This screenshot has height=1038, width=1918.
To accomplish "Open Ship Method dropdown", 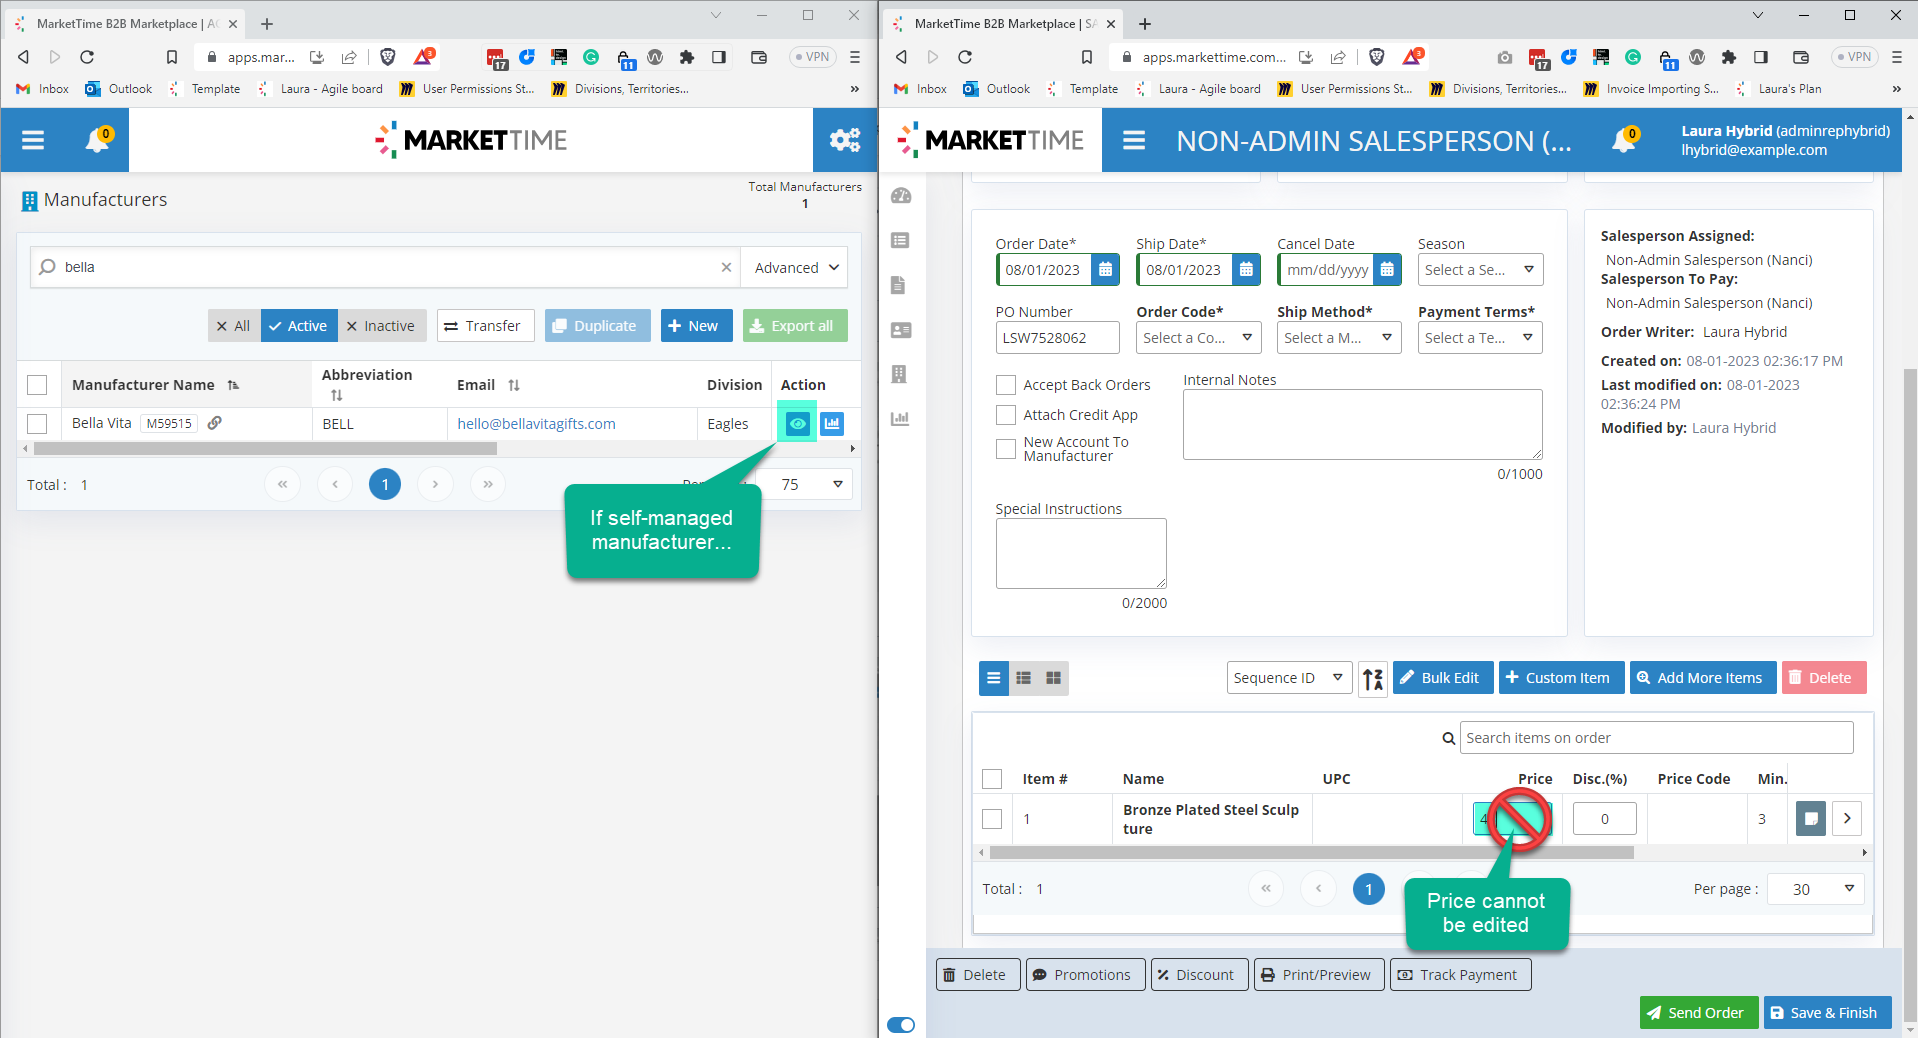I will point(1339,338).
